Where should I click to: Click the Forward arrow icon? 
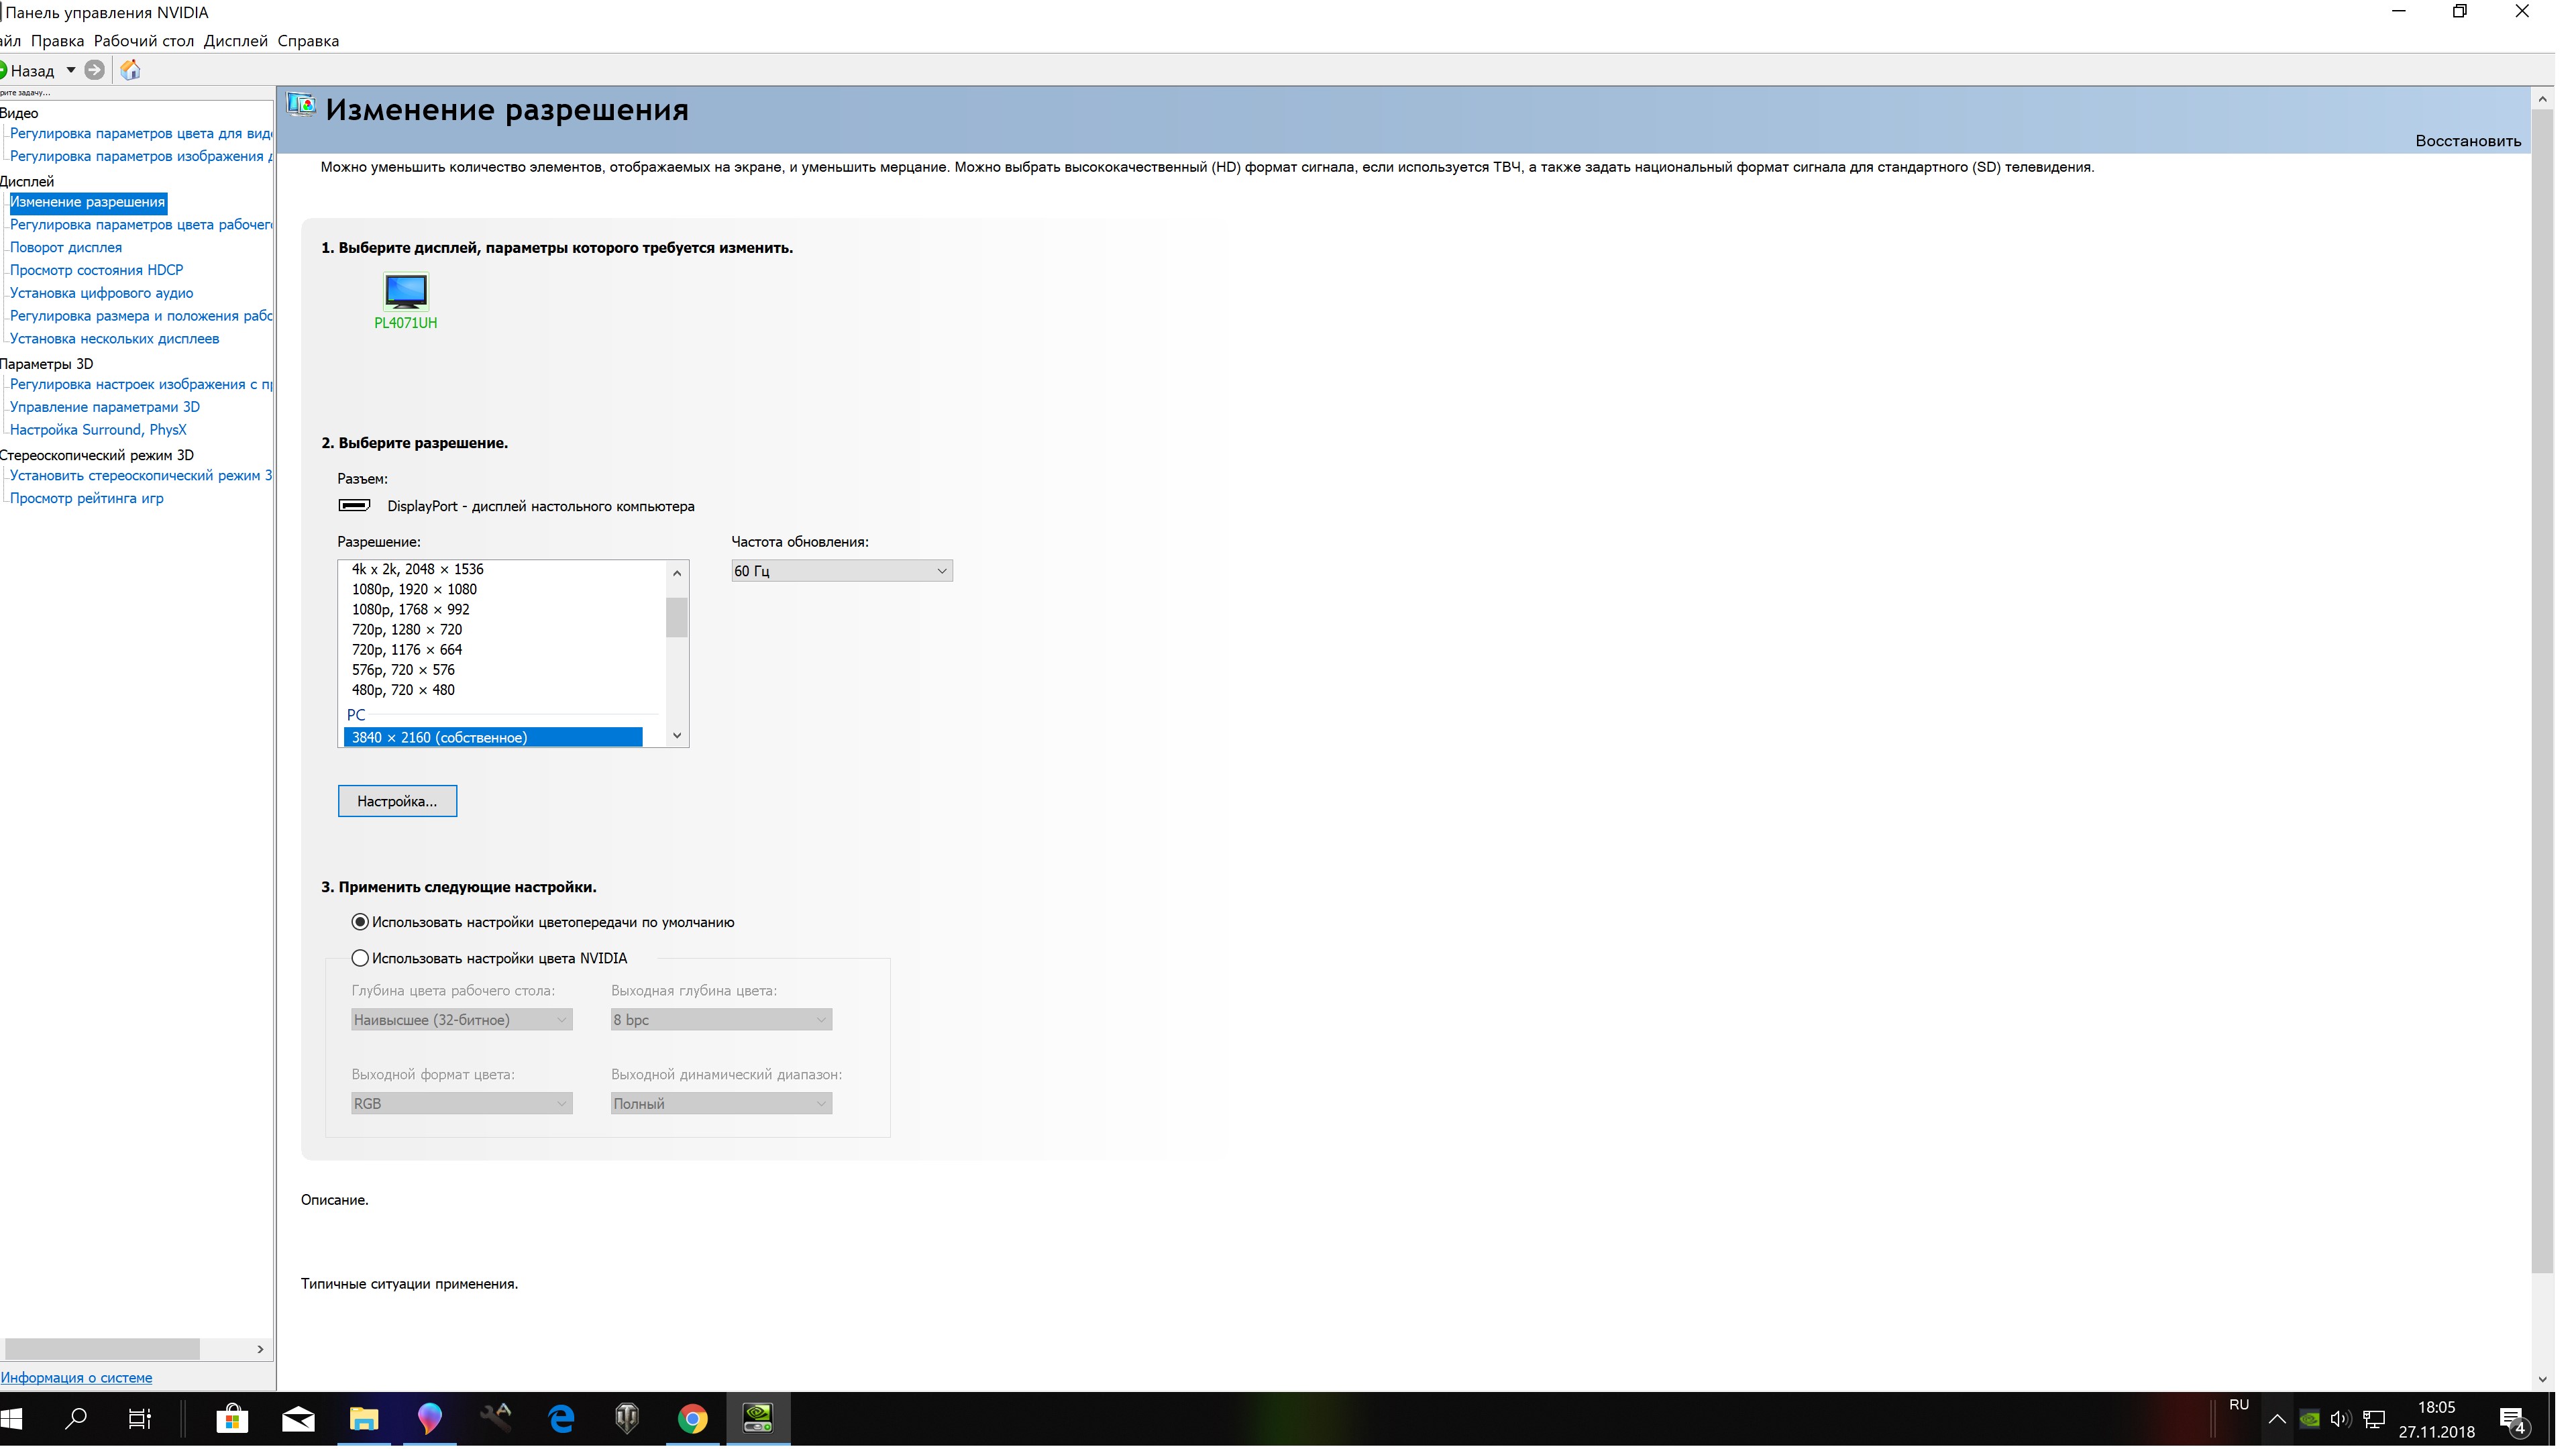coord(95,71)
